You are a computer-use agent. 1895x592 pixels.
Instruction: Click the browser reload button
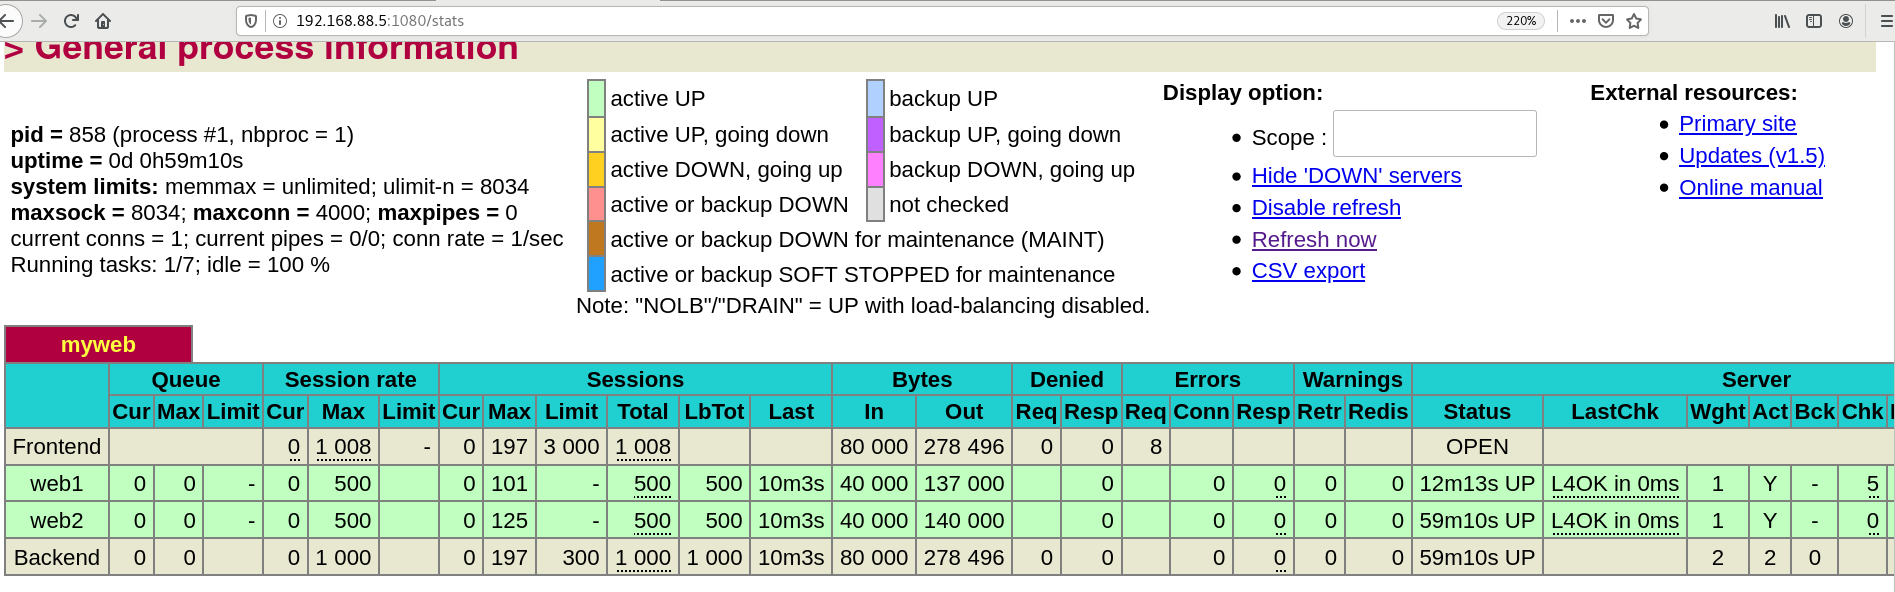tap(71, 21)
